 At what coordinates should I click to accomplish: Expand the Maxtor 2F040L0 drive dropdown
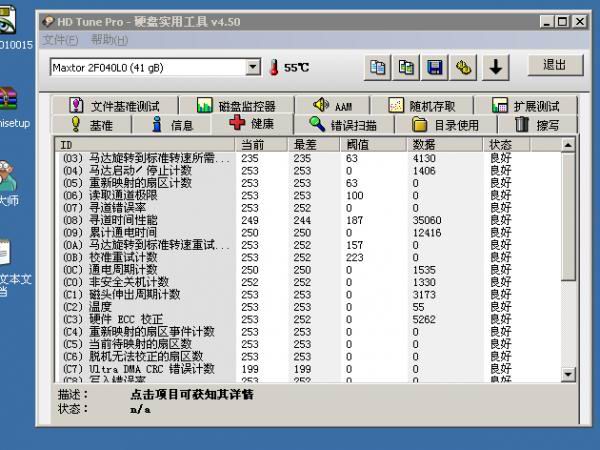253,67
